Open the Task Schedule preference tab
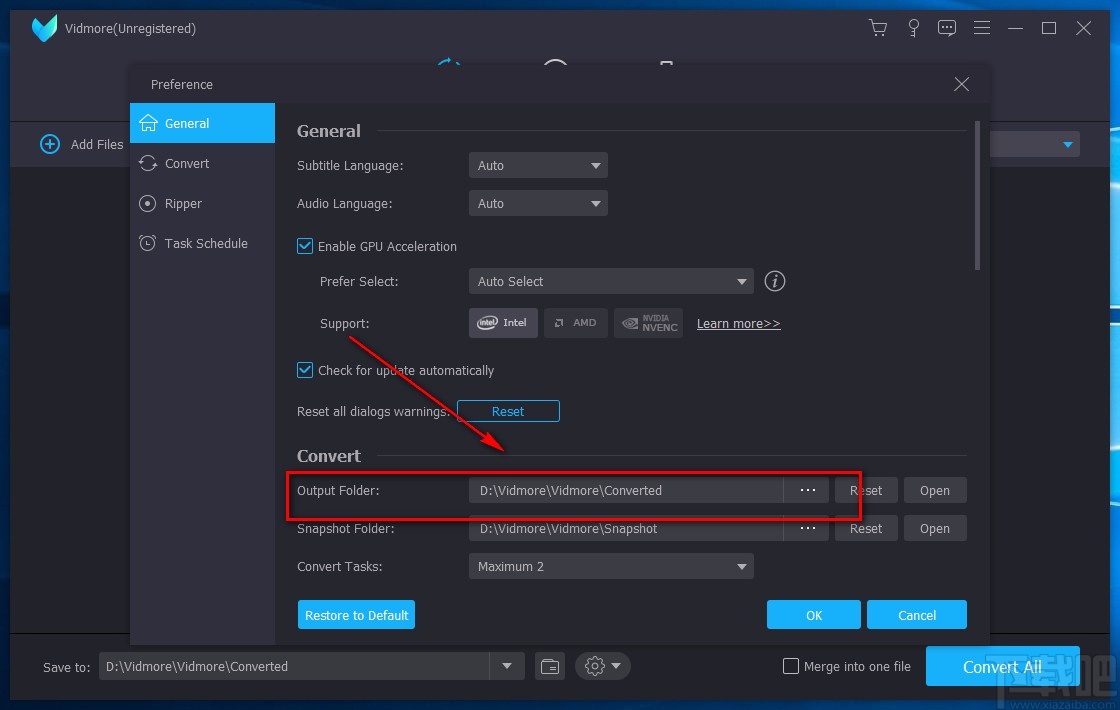Image resolution: width=1120 pixels, height=710 pixels. (202, 244)
